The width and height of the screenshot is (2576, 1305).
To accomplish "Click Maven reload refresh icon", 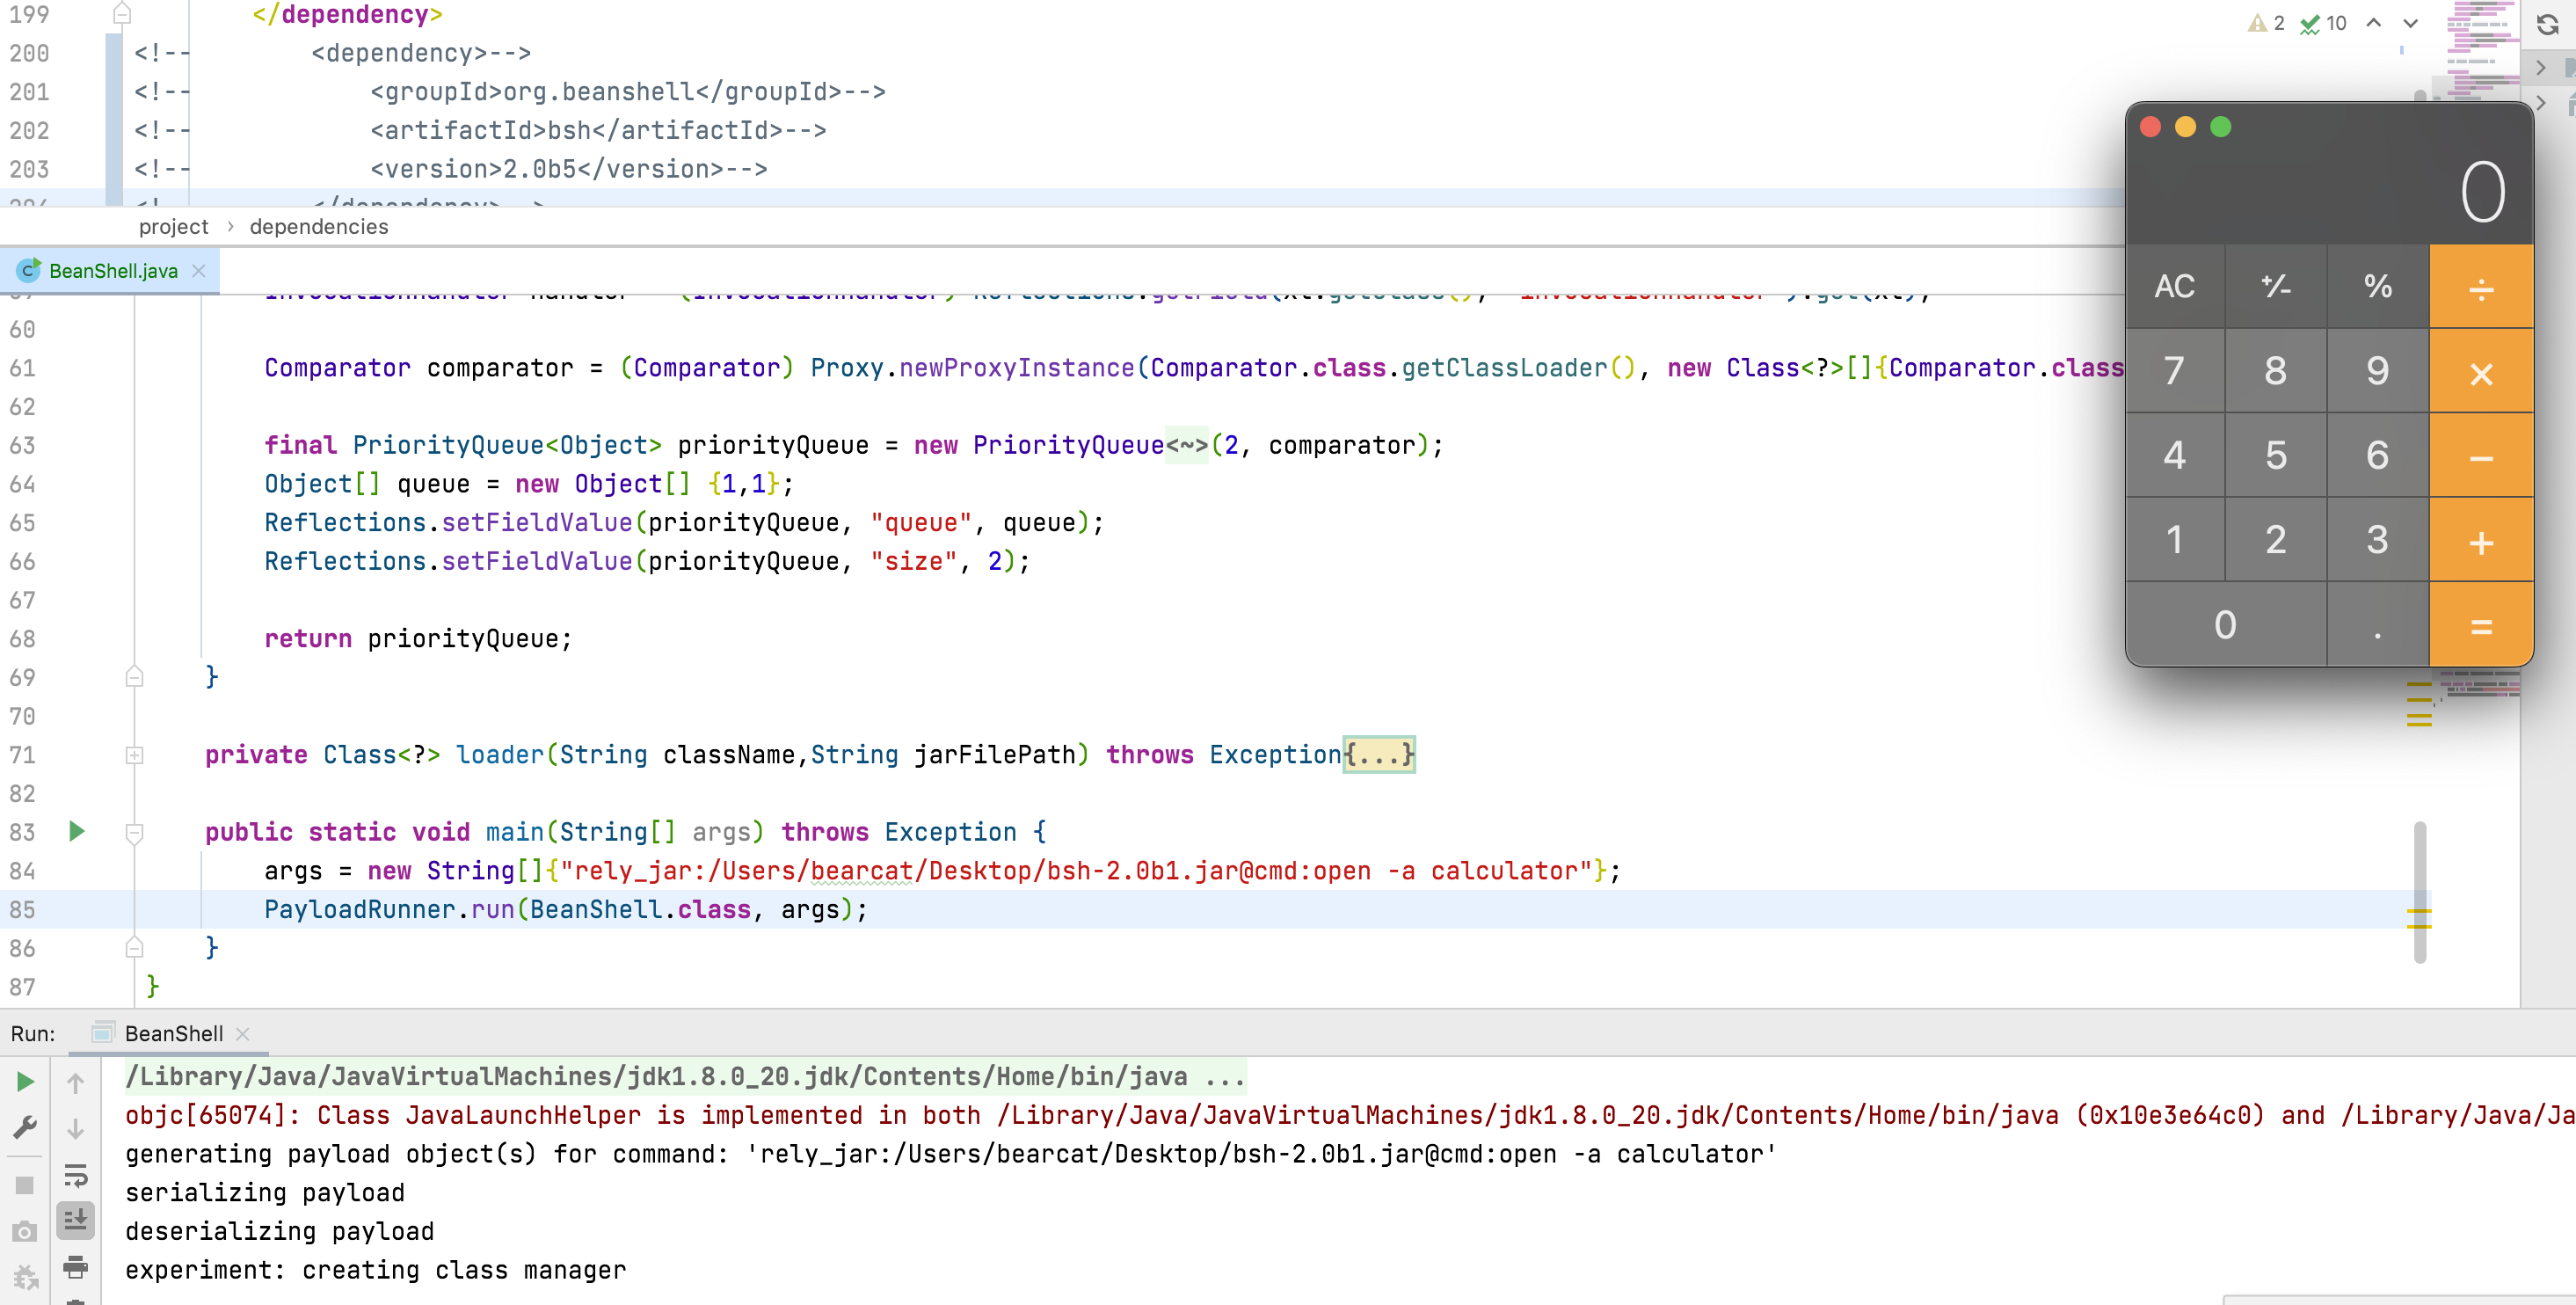I will pos(2547,24).
